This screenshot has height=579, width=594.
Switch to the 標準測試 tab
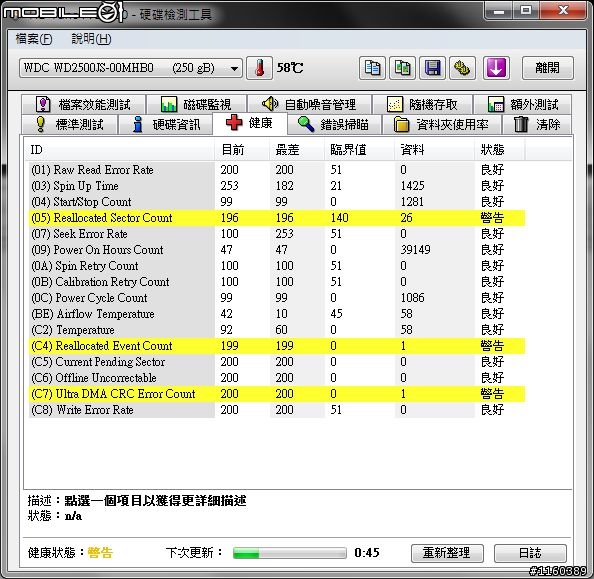[x=69, y=124]
